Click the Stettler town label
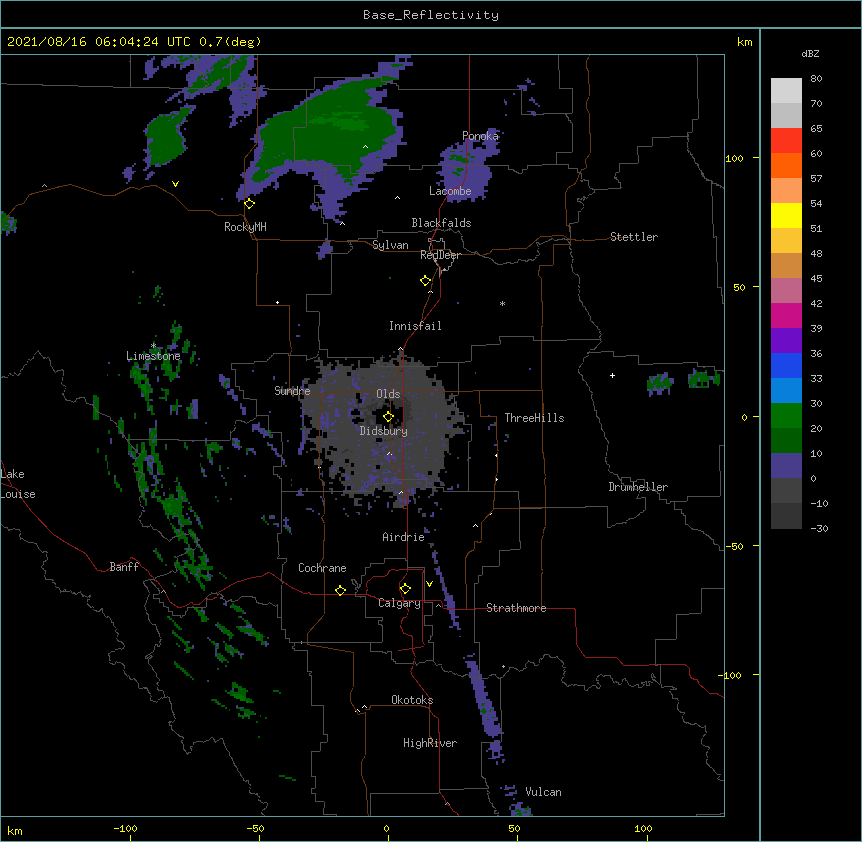This screenshot has width=862, height=842. click(x=634, y=237)
